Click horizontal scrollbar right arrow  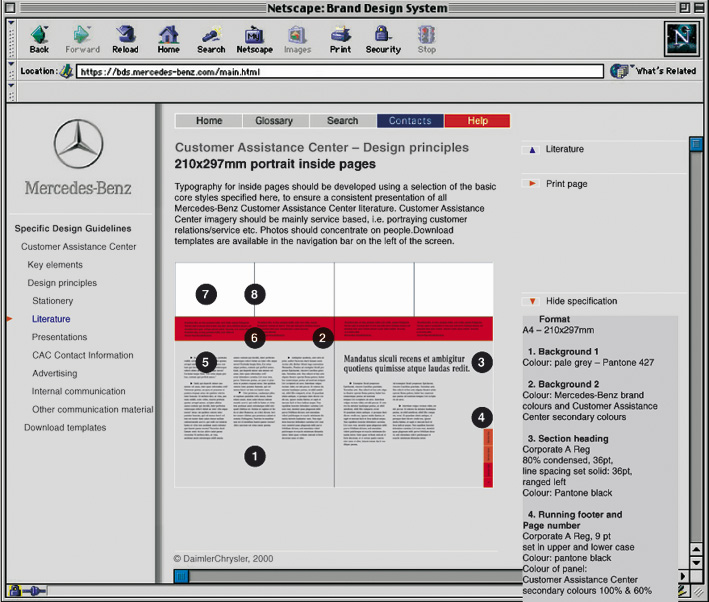tap(683, 576)
